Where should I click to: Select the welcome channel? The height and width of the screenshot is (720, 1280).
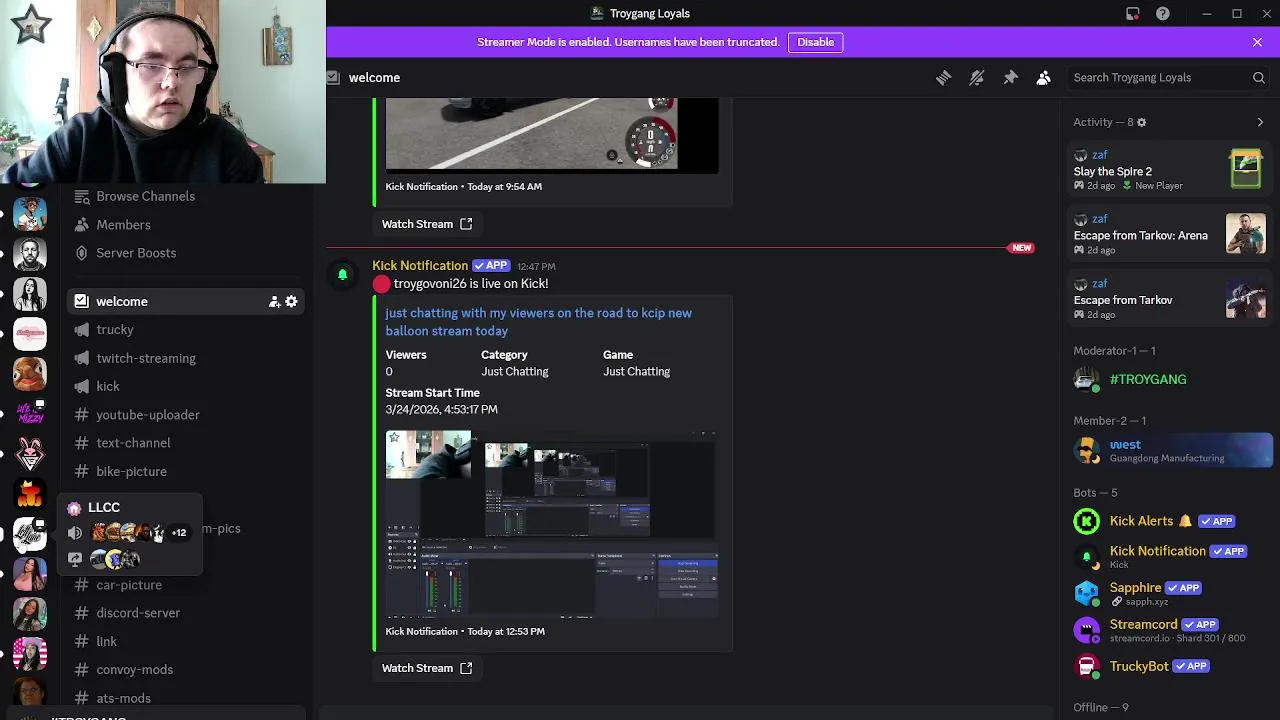click(x=185, y=301)
